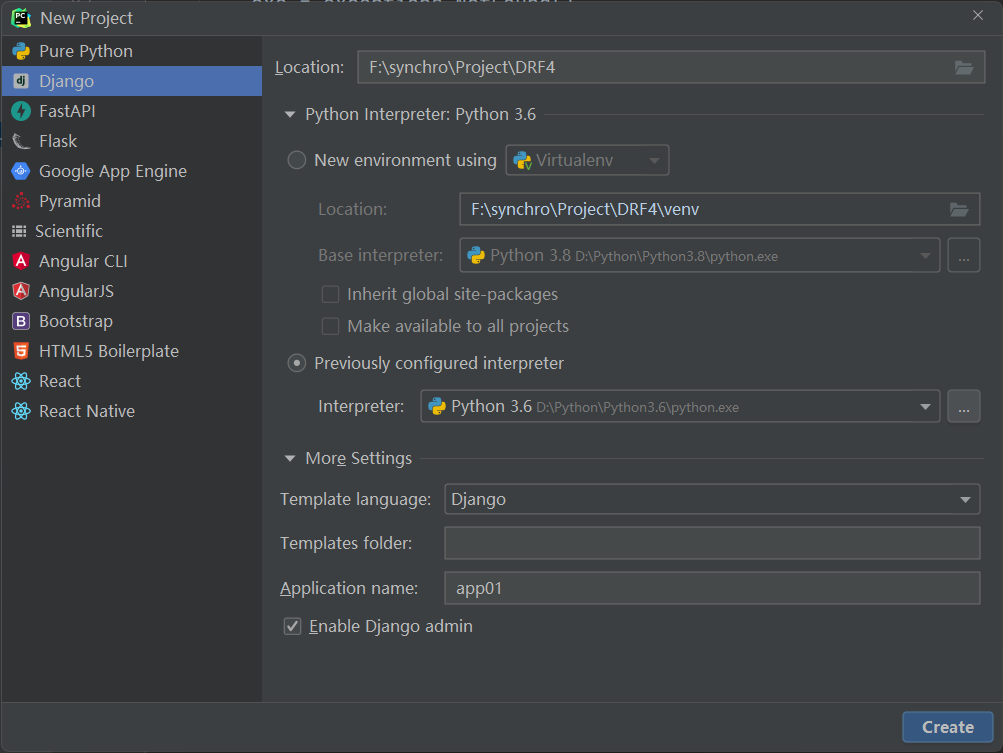Select Pure Python project type
This screenshot has width=1003, height=753.
click(x=85, y=51)
